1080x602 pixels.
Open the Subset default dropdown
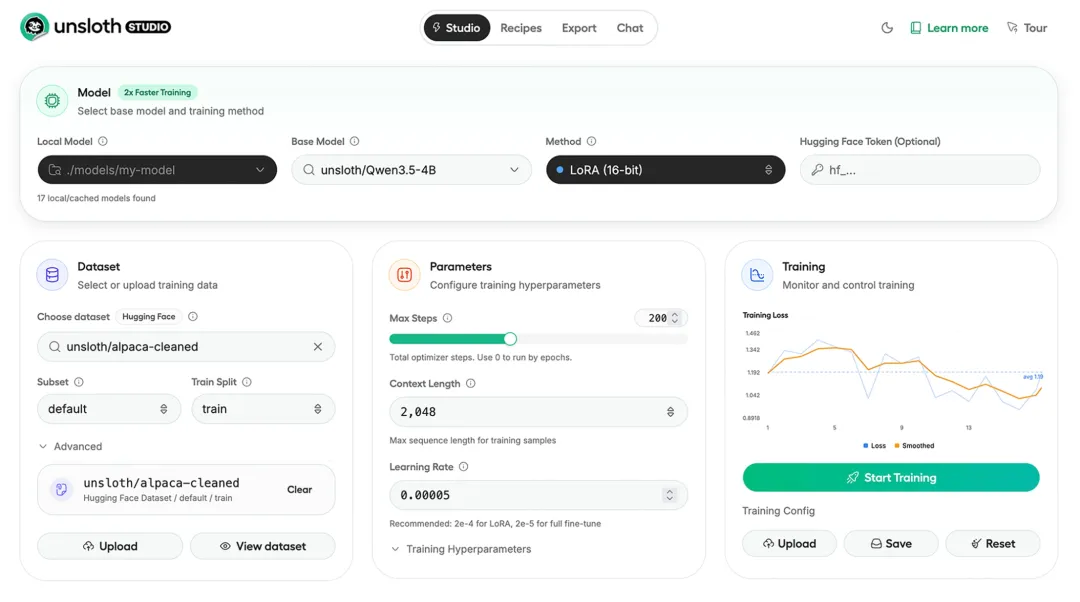click(x=109, y=409)
